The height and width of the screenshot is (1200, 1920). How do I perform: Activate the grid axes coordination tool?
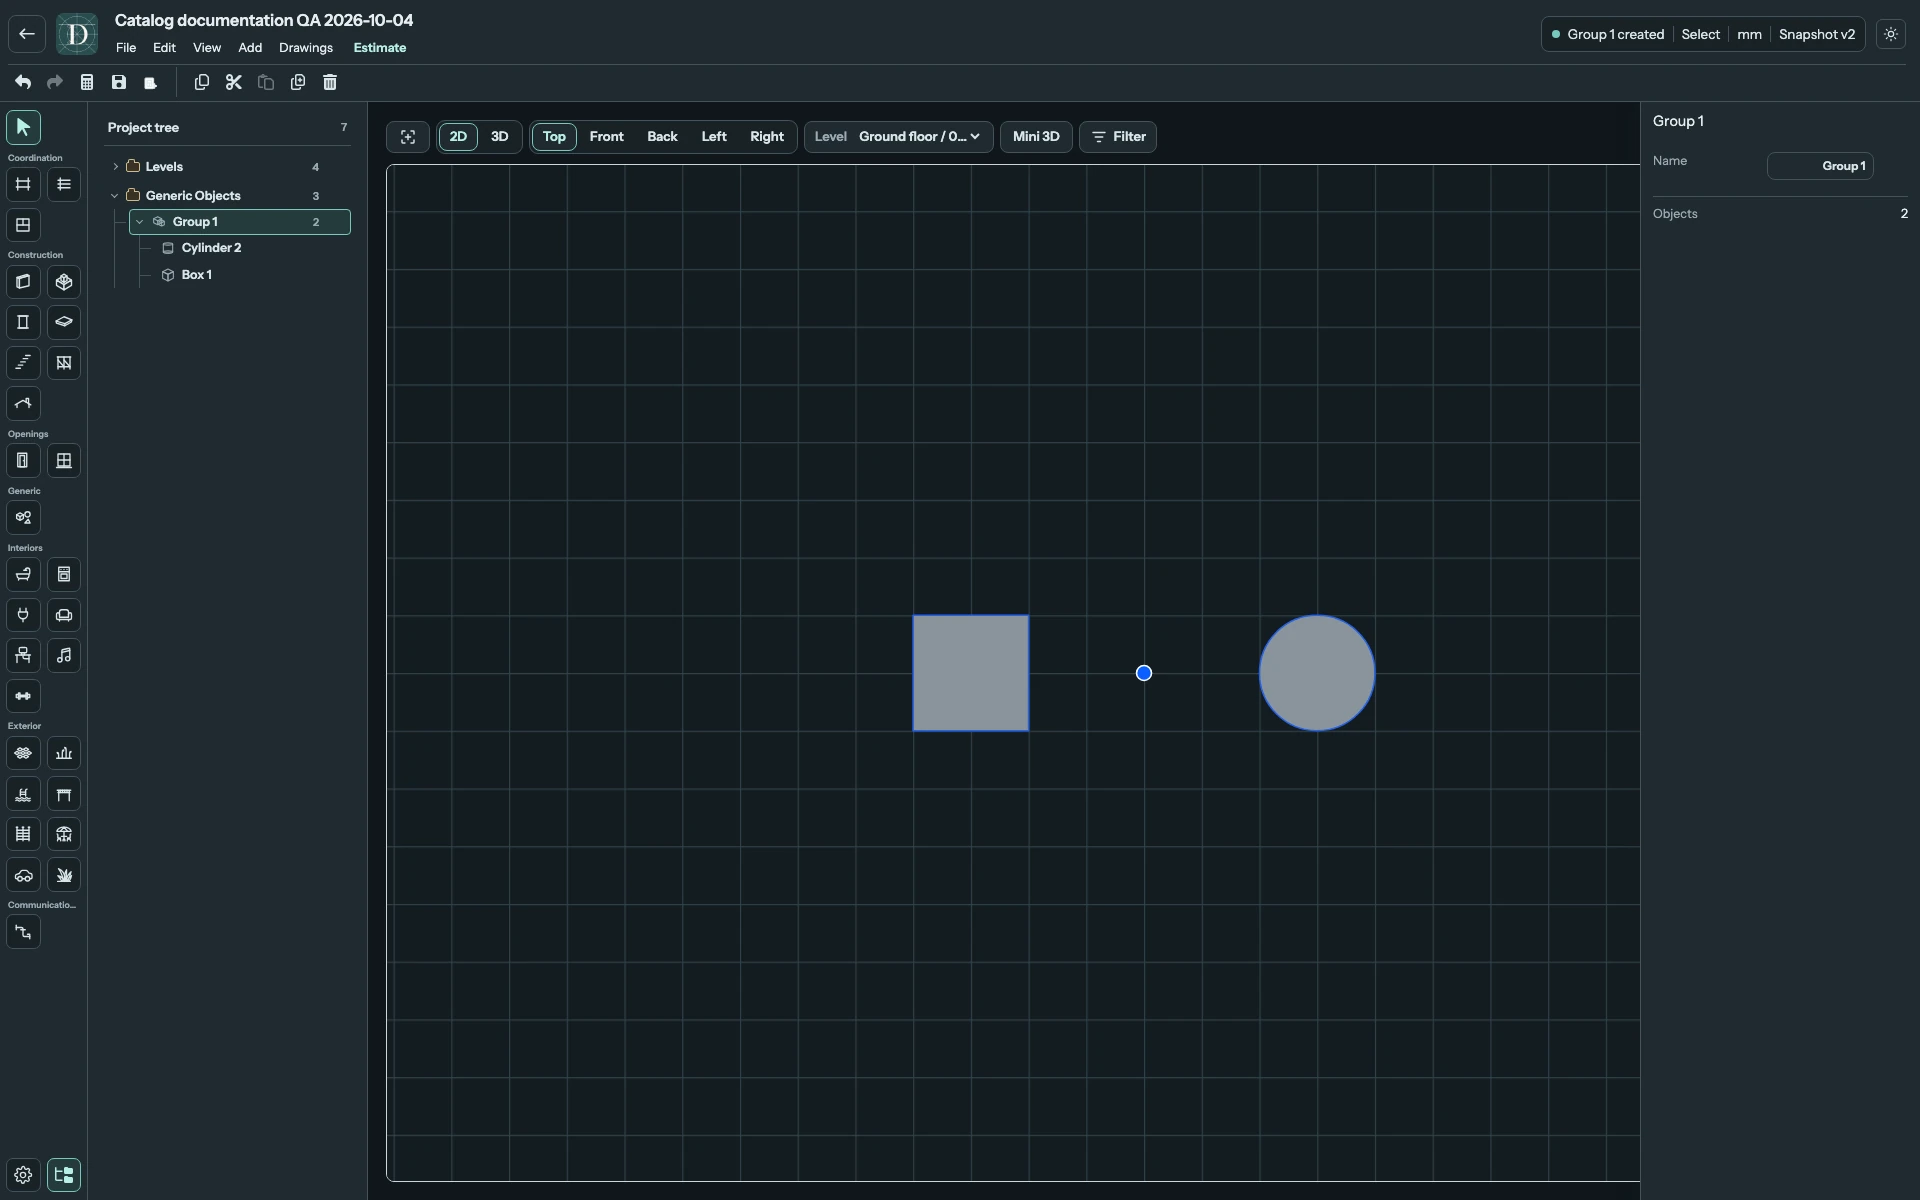click(x=23, y=184)
